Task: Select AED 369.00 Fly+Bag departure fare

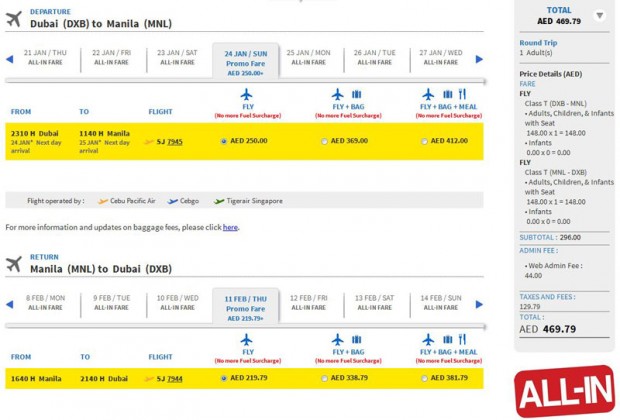Action: 324,141
